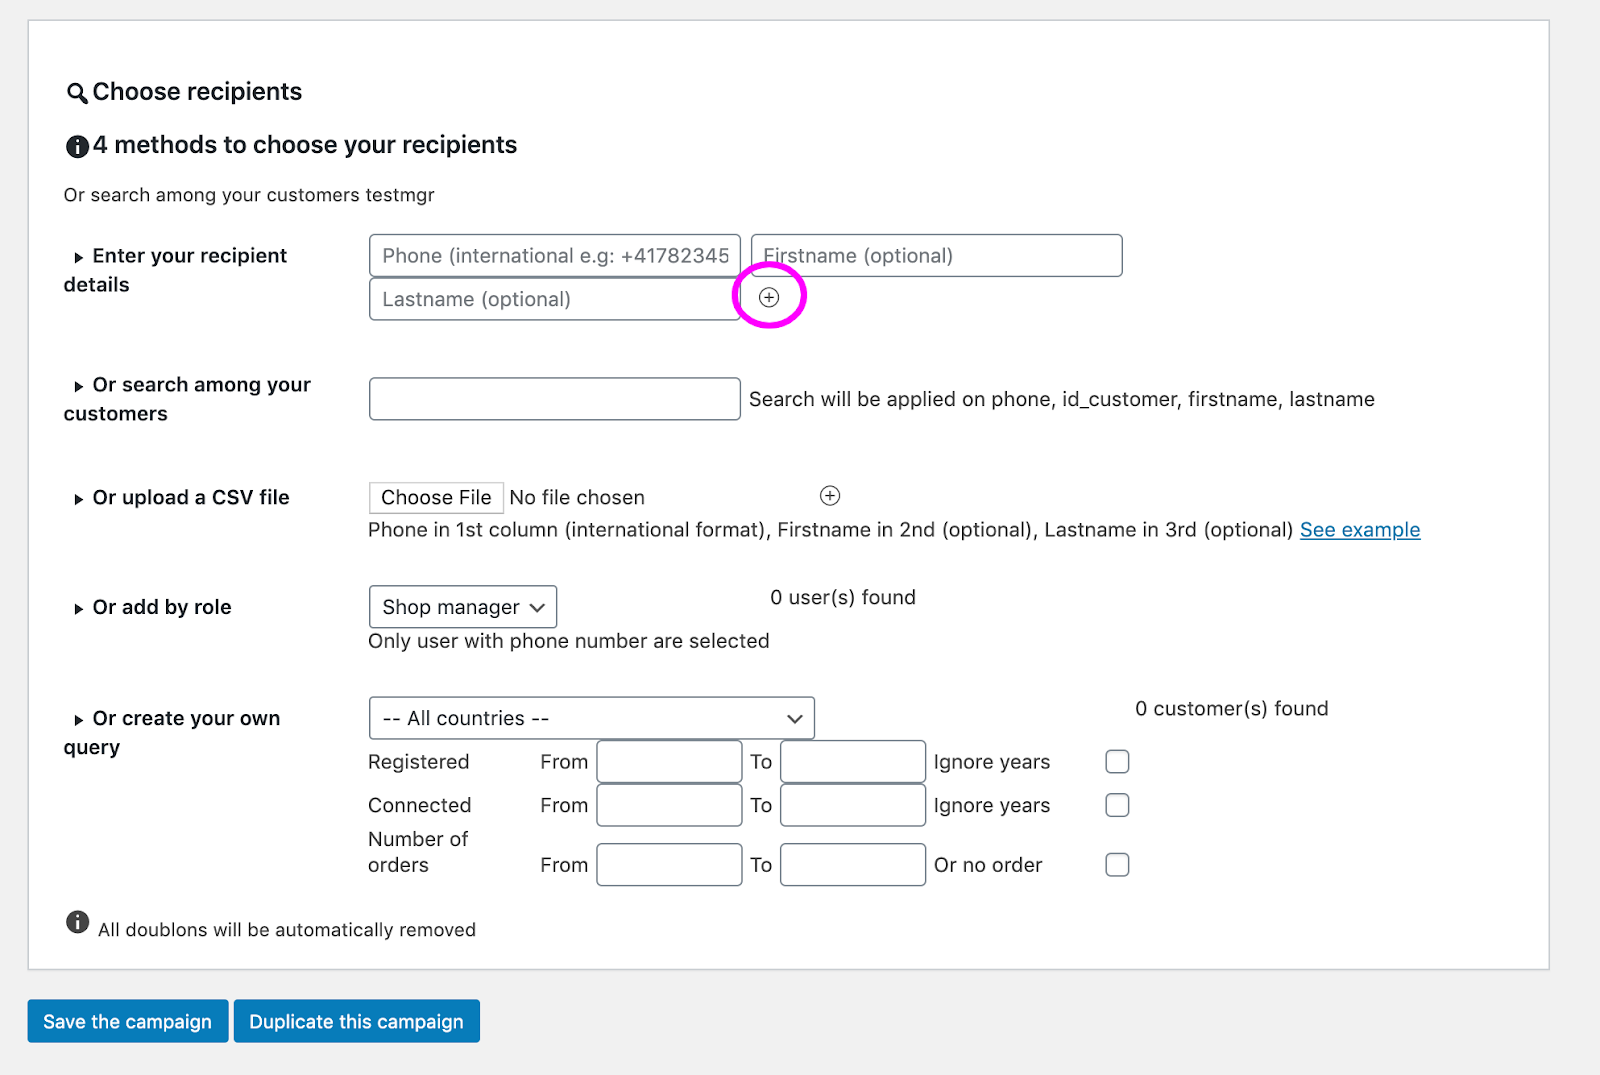Click the Connected From date field
Viewport: 1600px width, 1075px height.
tap(669, 805)
